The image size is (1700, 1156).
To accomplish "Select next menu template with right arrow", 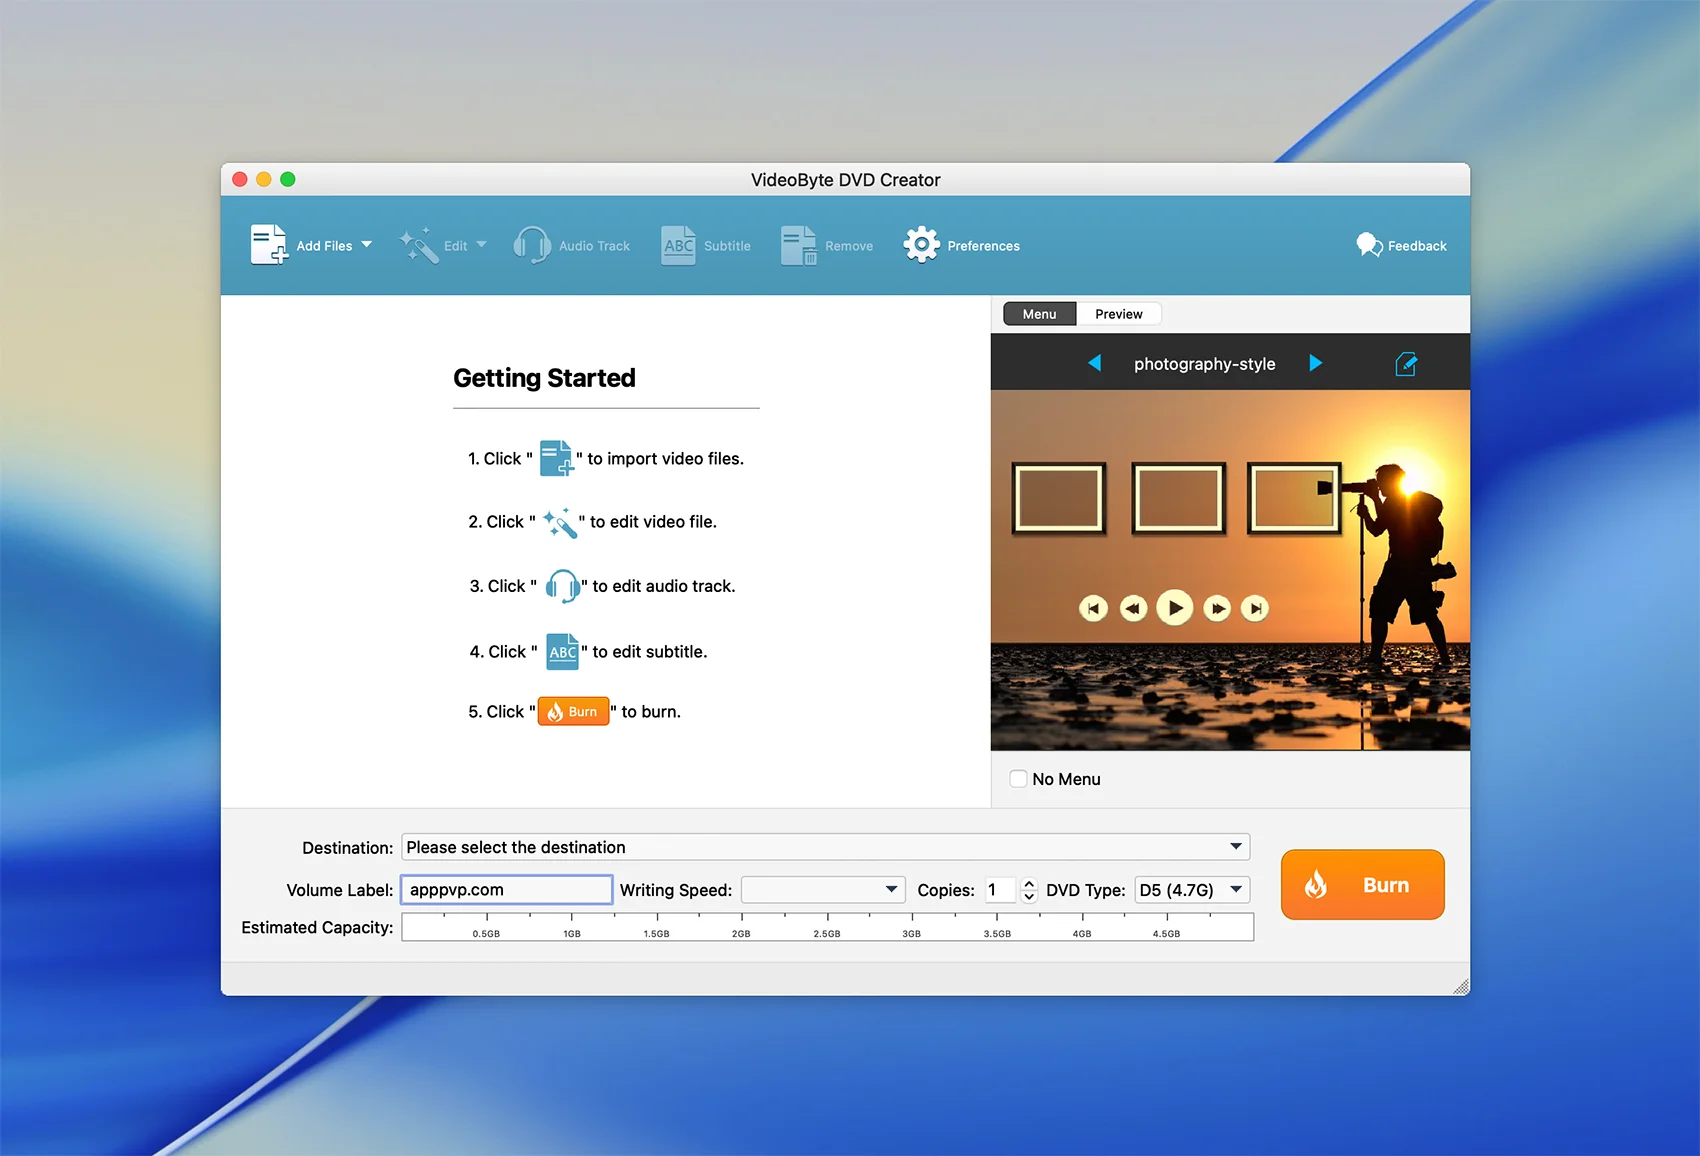I will [x=1315, y=363].
